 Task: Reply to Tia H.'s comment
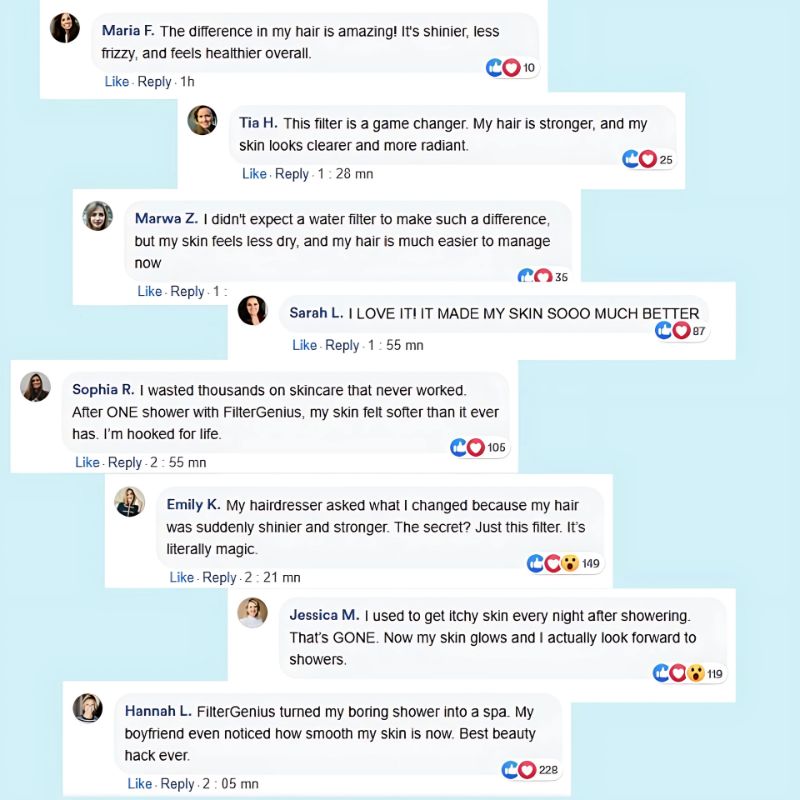click(x=292, y=174)
